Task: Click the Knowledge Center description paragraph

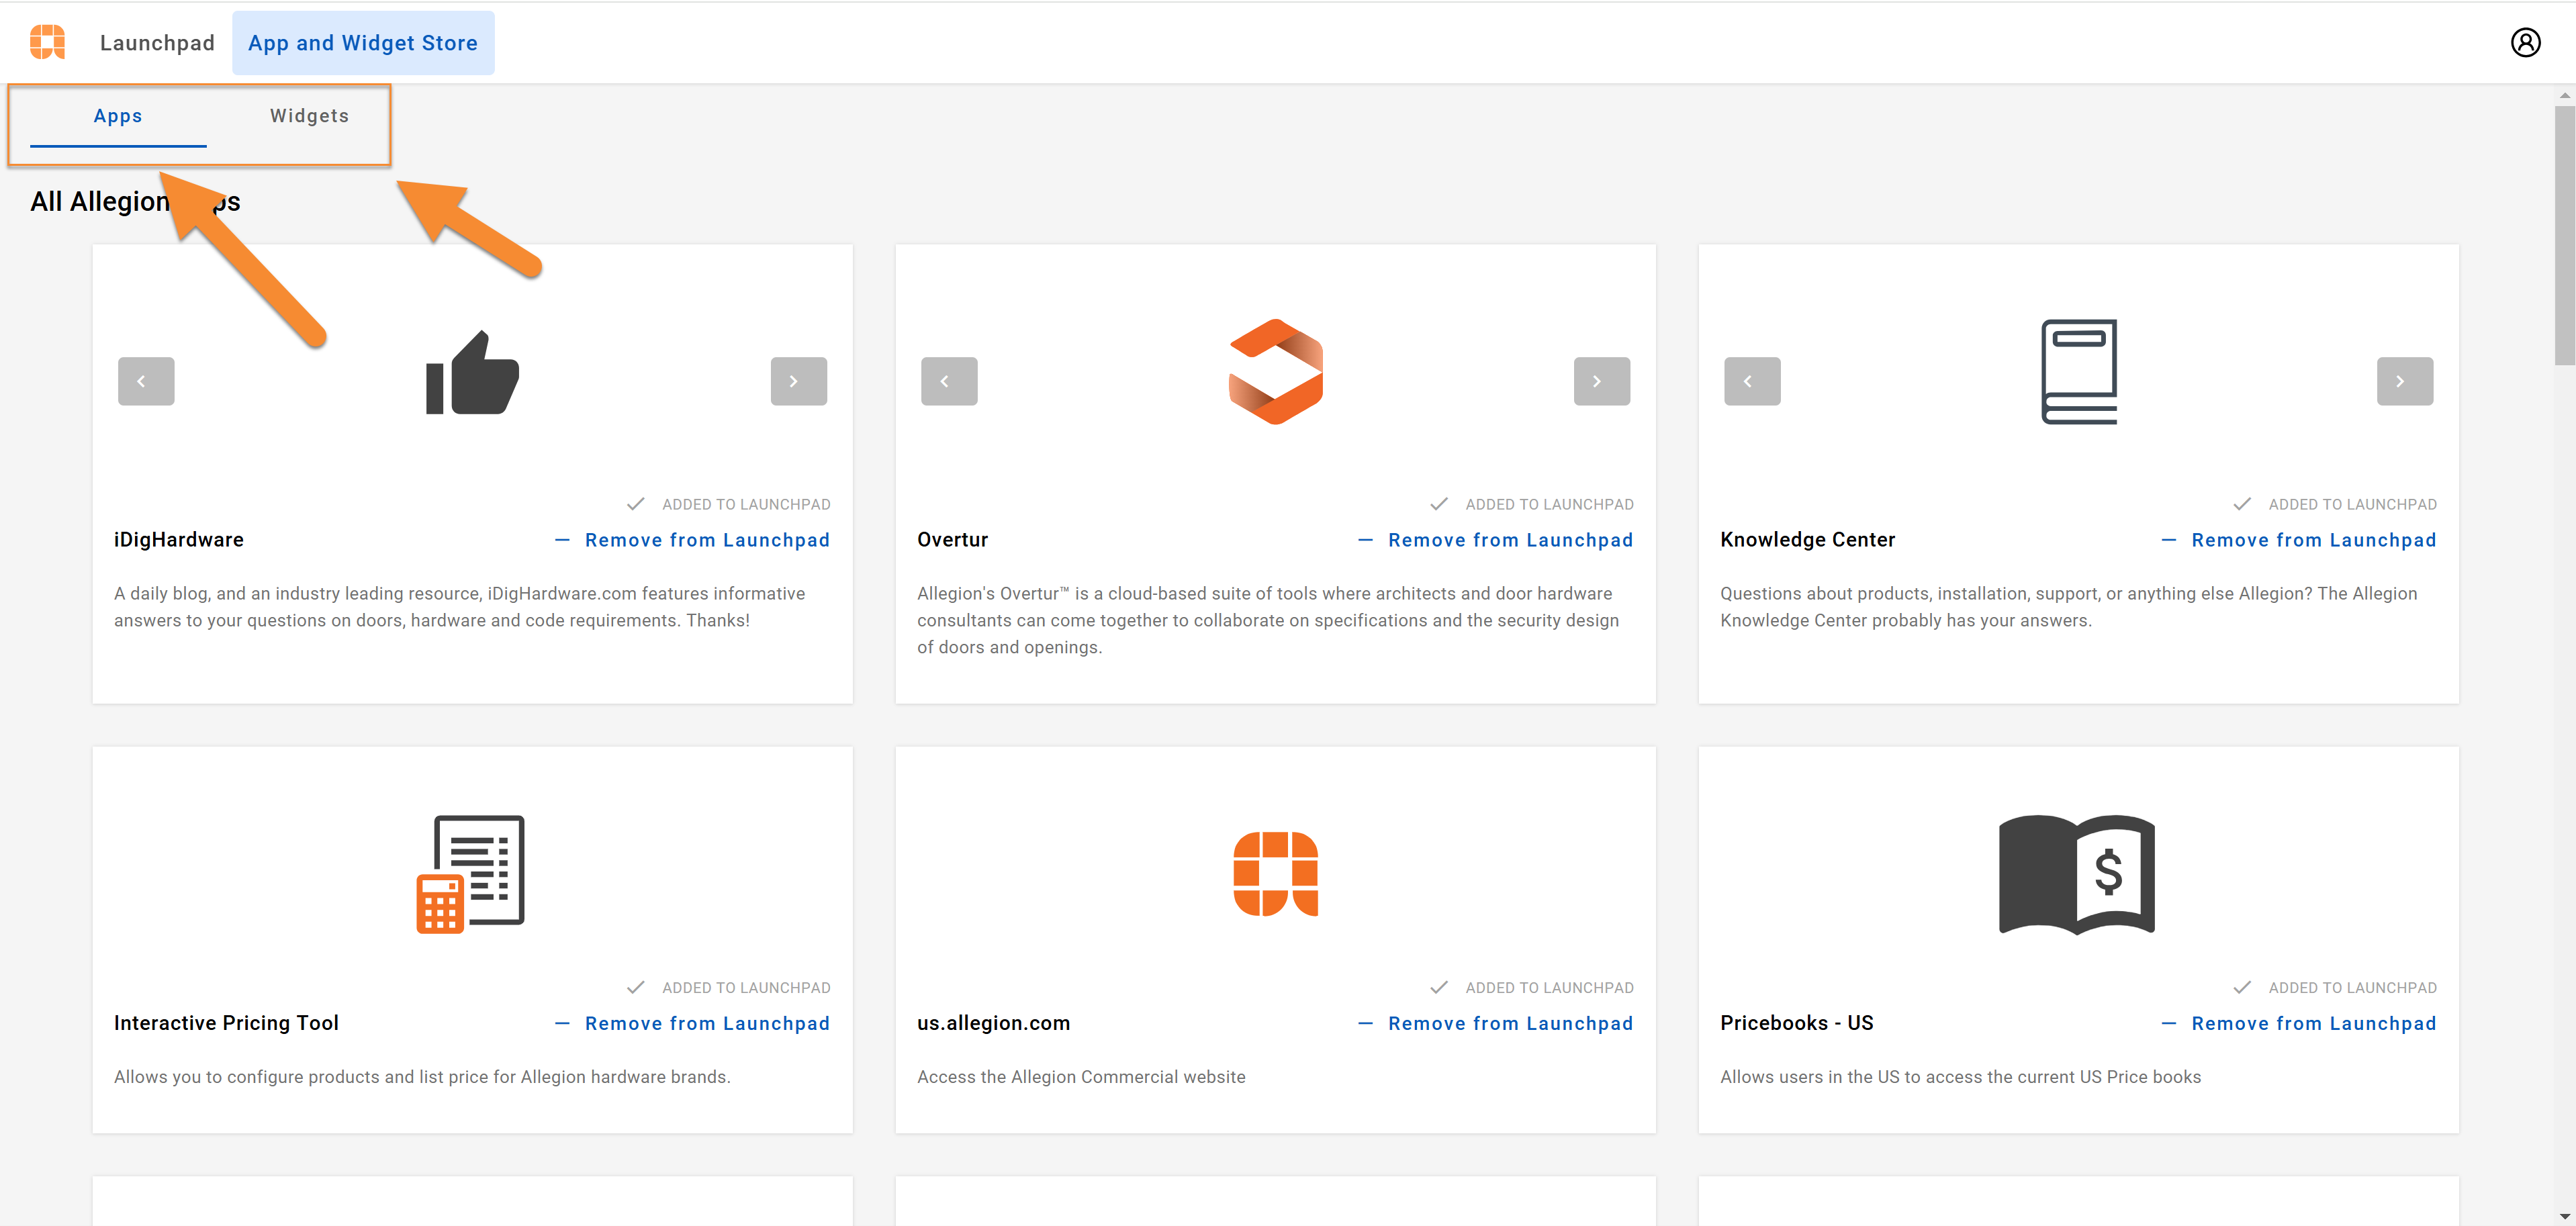Action: (x=2068, y=607)
